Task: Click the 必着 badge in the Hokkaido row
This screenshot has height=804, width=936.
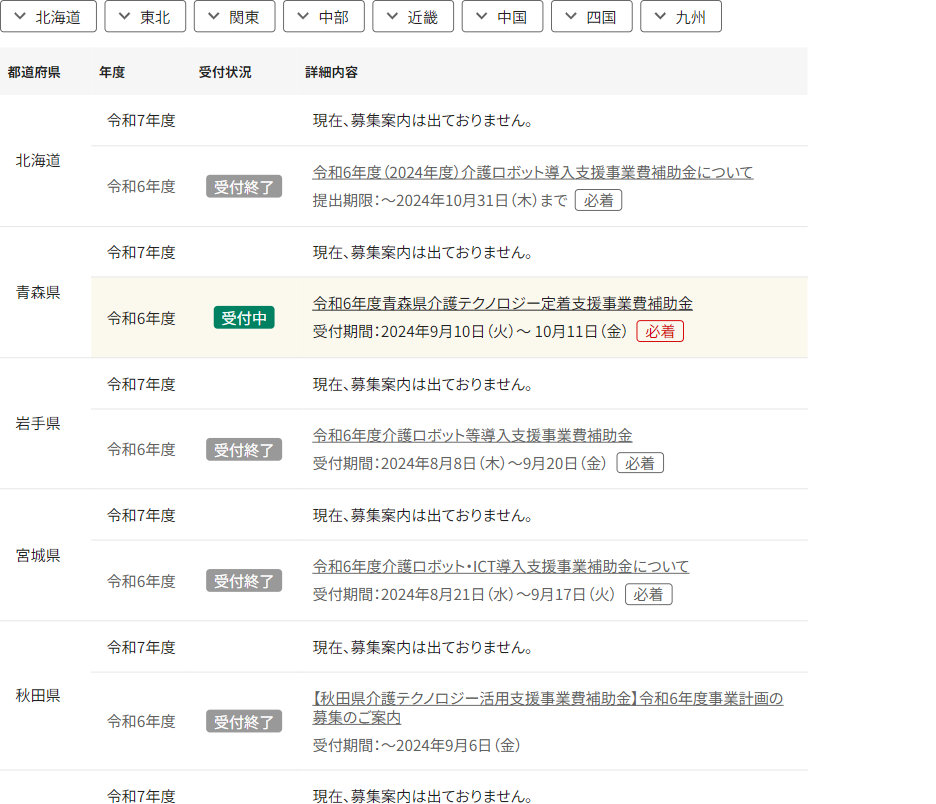Action: point(598,200)
